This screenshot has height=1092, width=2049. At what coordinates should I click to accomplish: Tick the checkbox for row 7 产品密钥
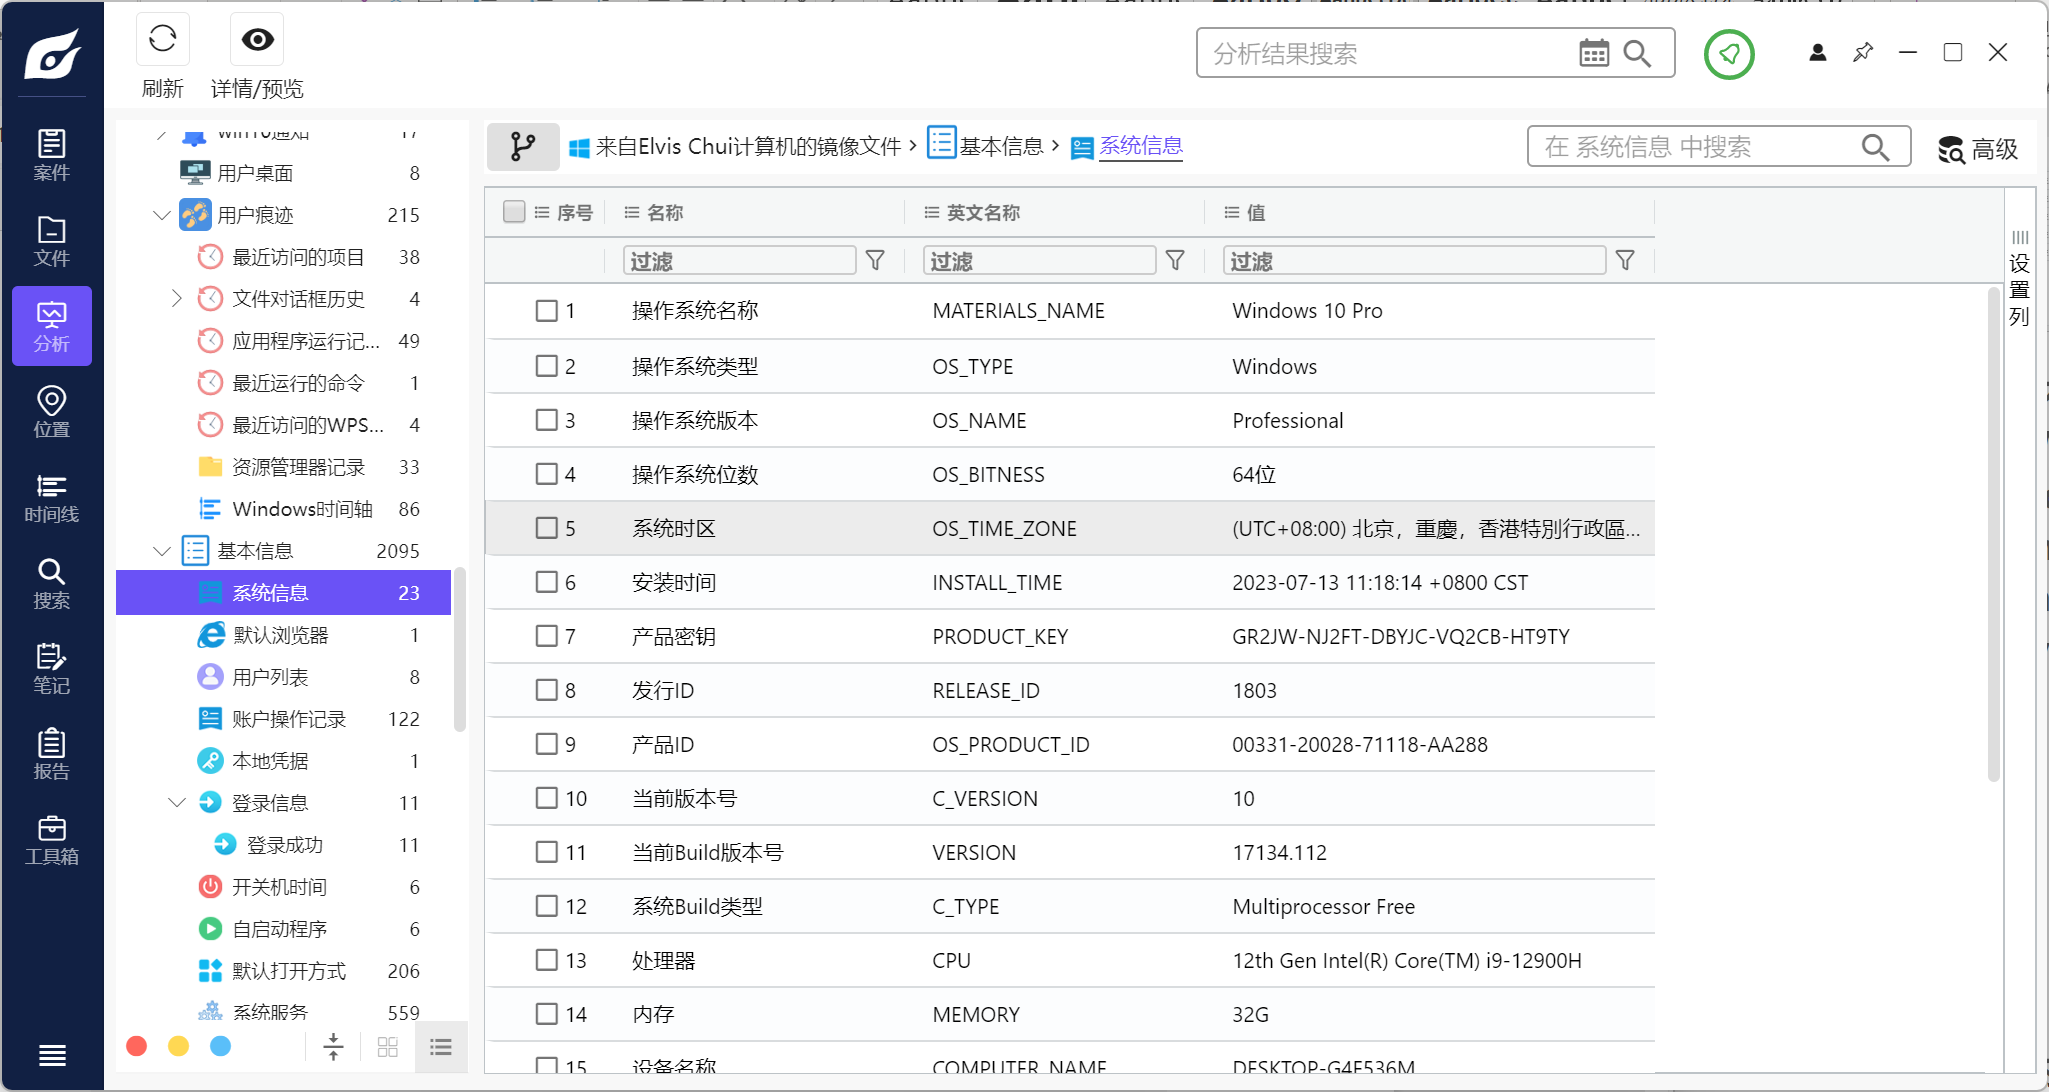coord(546,636)
